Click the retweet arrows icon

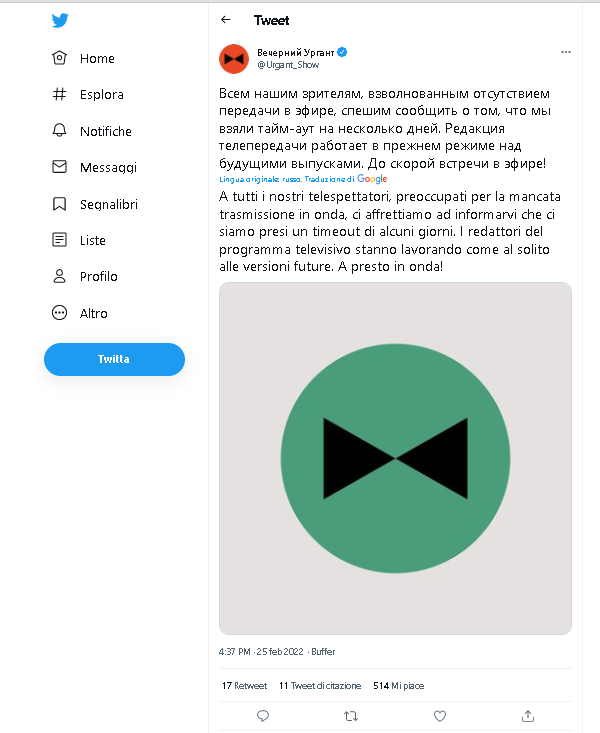point(351,716)
